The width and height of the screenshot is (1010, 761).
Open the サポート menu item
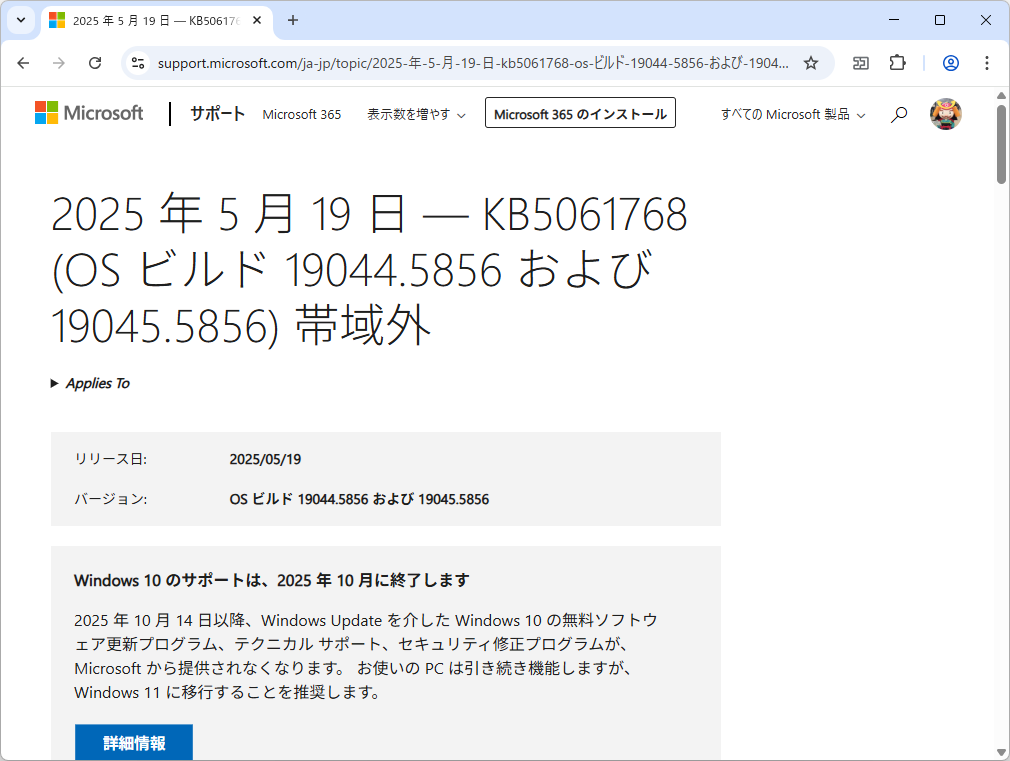[x=217, y=113]
